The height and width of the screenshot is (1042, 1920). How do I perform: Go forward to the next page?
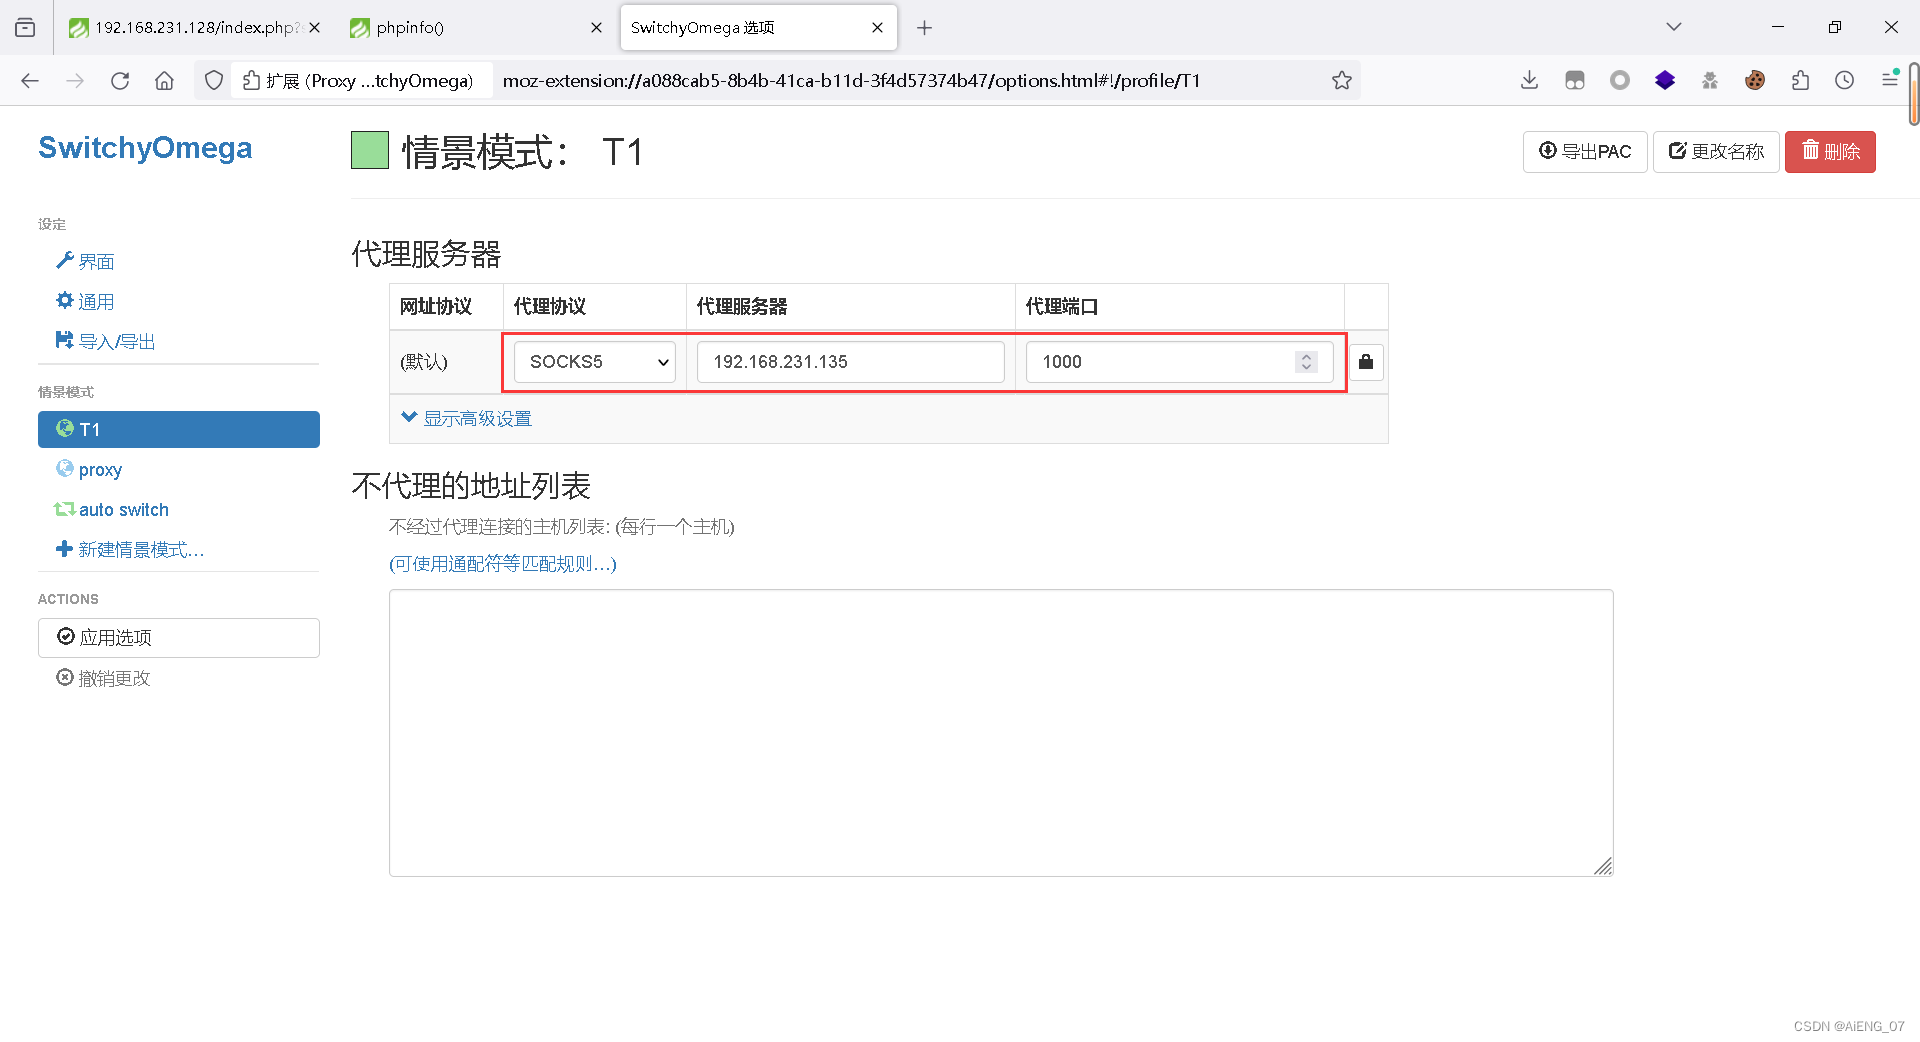pos(75,81)
